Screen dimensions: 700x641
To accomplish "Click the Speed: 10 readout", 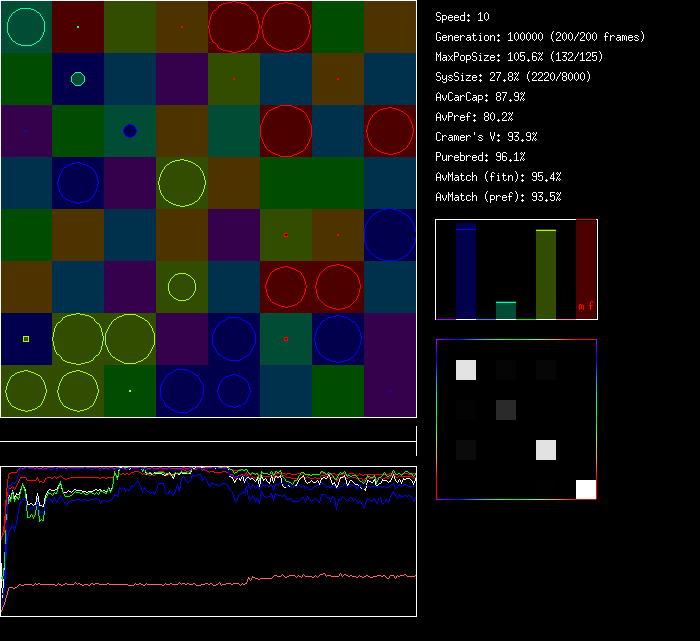I will click(463, 17).
